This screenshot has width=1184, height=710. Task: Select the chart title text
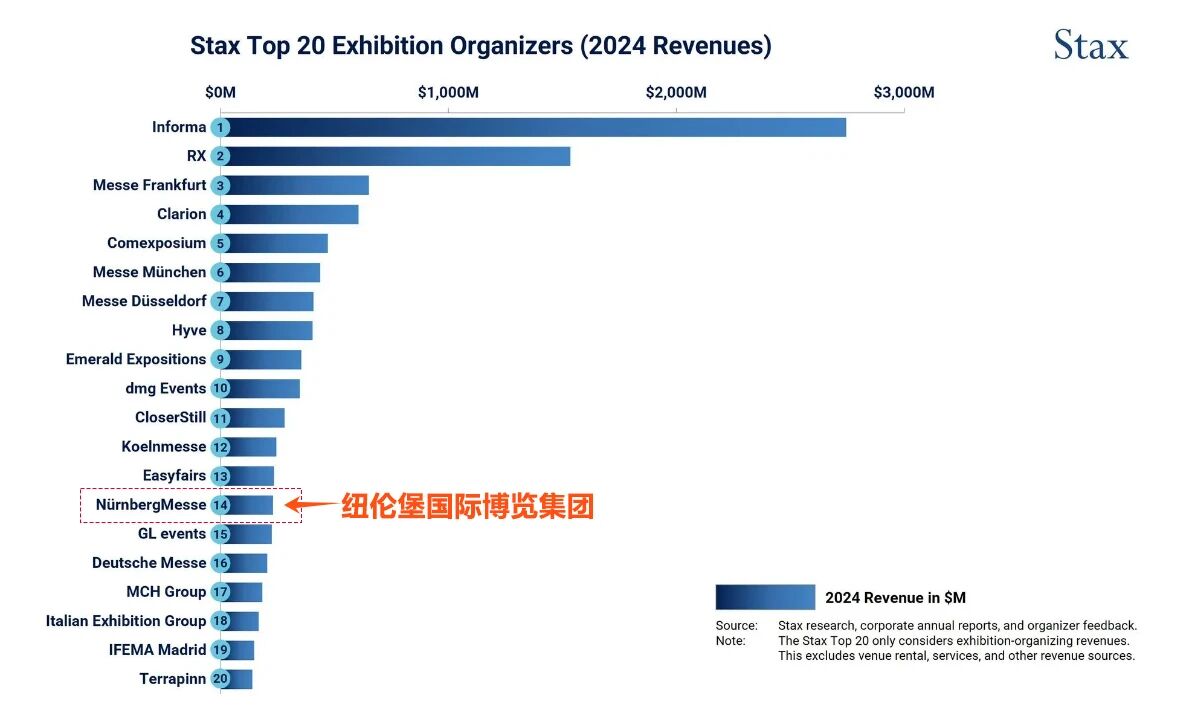480,46
